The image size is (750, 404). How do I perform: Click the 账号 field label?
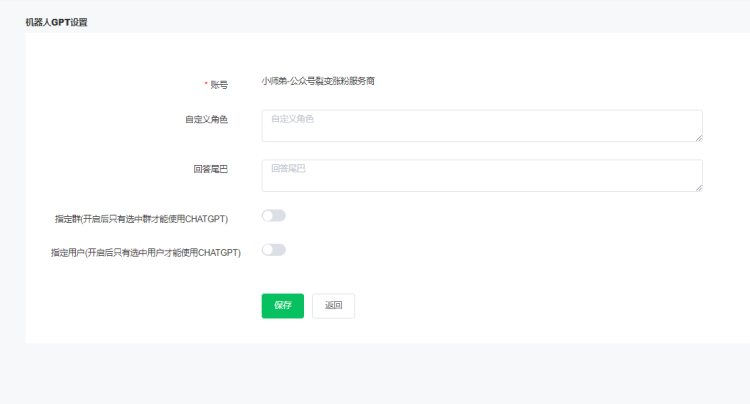click(219, 84)
